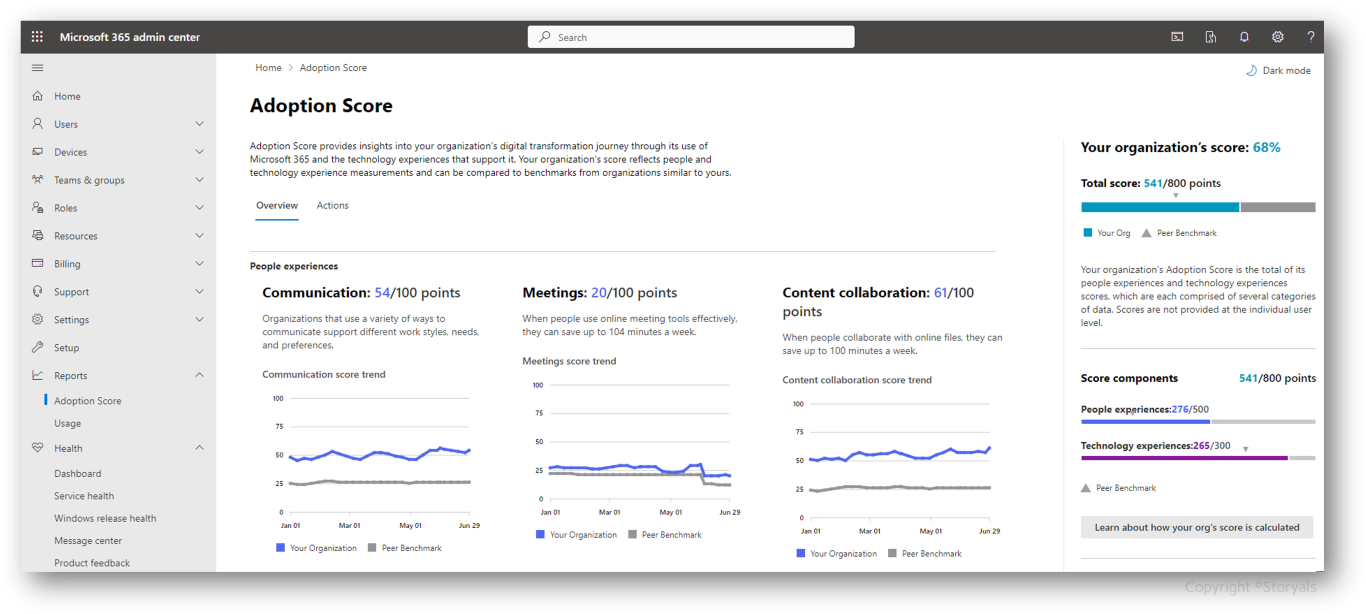The image size is (1366, 614).
Task: Click the total score progress bar
Action: pos(1197,207)
